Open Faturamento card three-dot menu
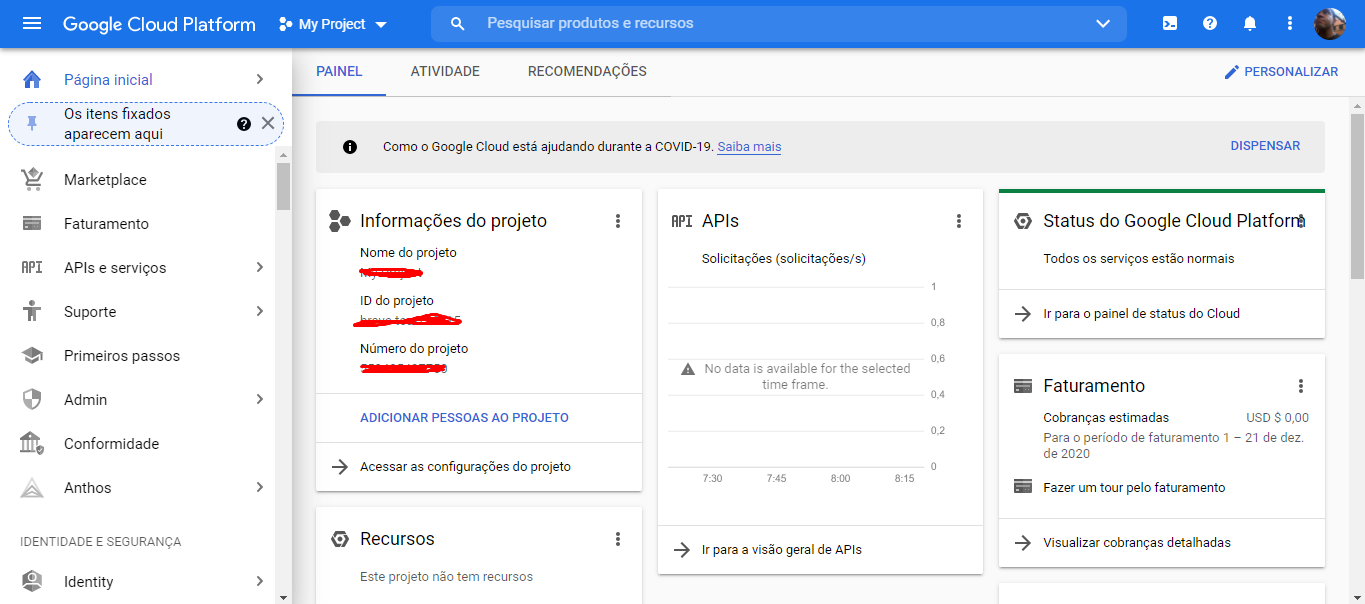The width and height of the screenshot is (1365, 604). pyautogui.click(x=1301, y=386)
